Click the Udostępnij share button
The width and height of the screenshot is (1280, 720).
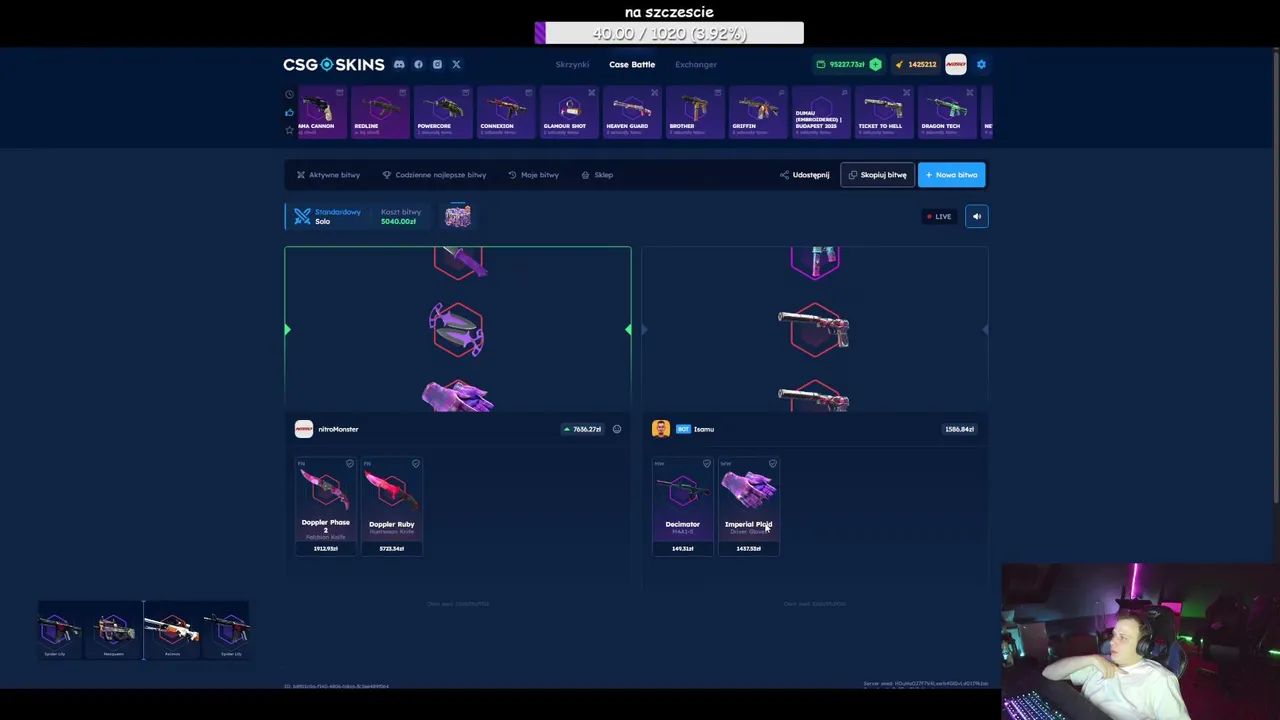pos(804,175)
